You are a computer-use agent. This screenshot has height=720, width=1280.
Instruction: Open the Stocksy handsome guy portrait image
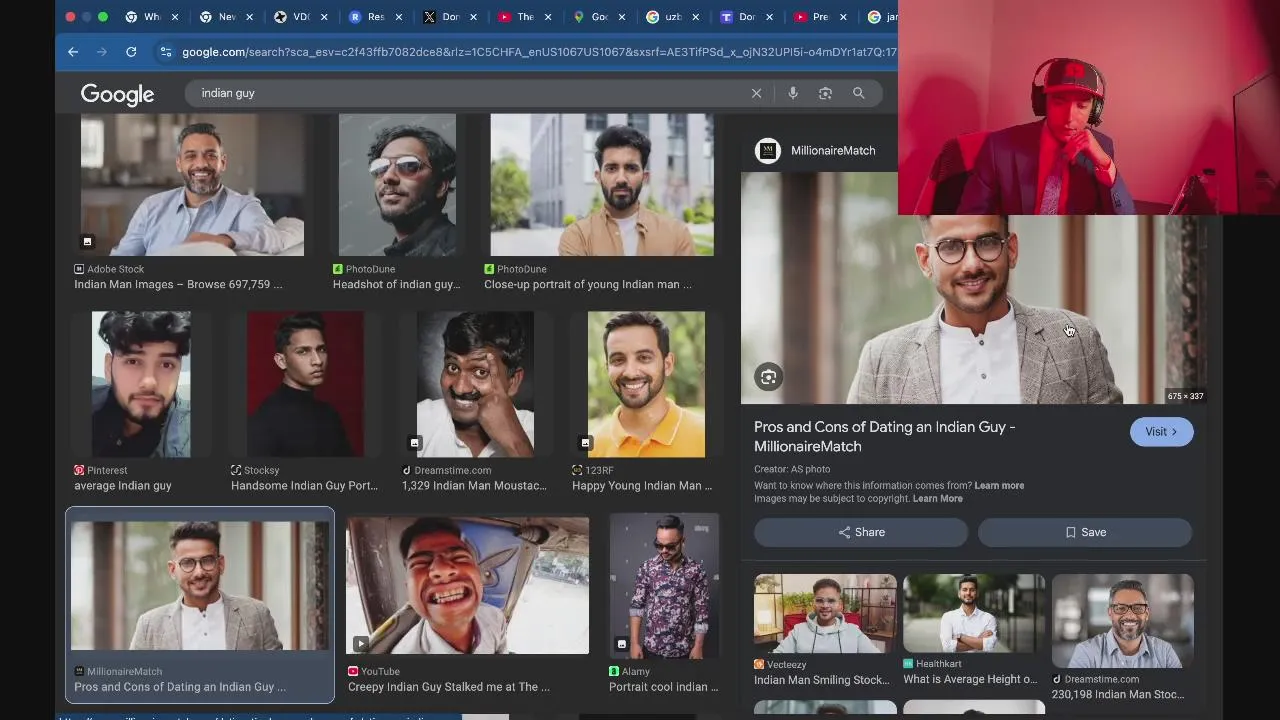pos(305,384)
